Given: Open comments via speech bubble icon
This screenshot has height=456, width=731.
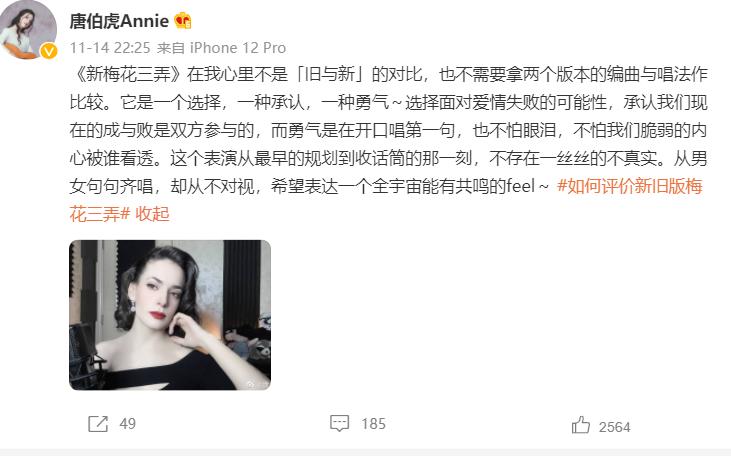Looking at the screenshot, I should click(339, 423).
